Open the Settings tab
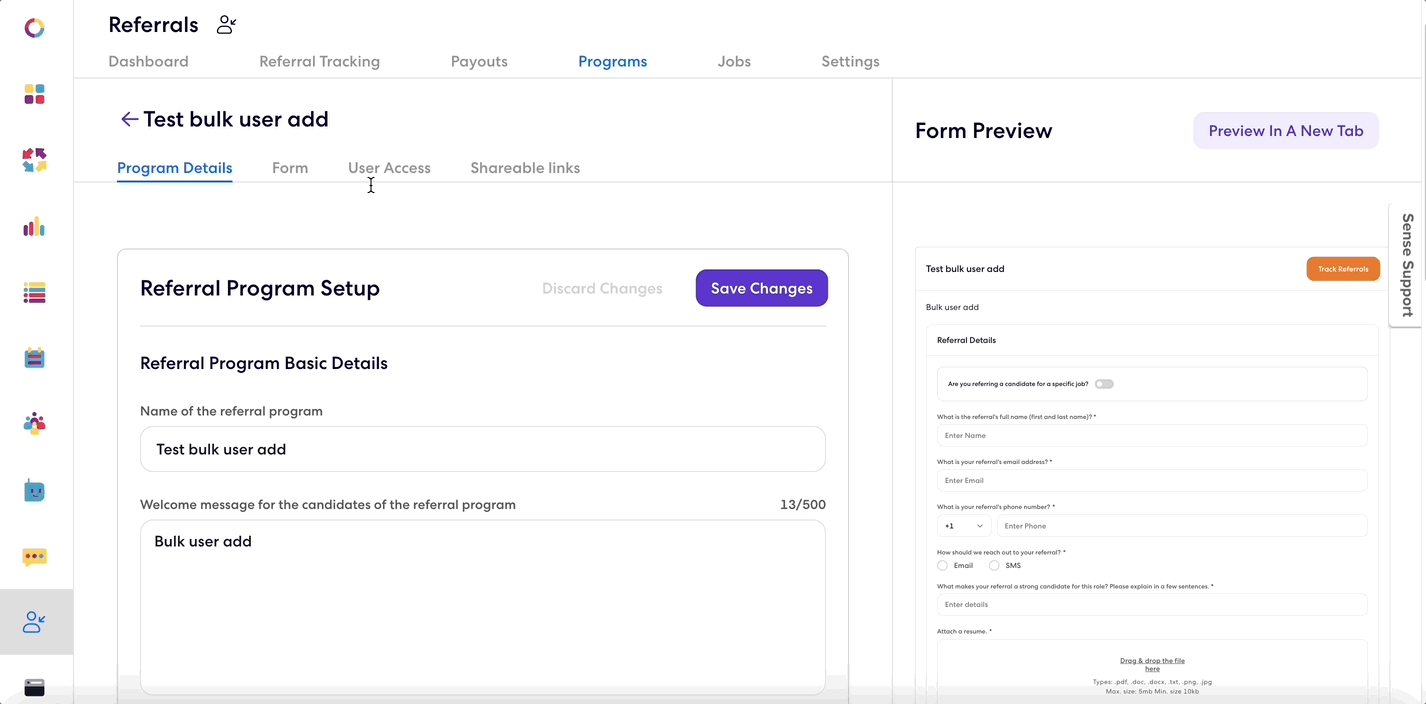The image size is (1426, 704). point(850,61)
